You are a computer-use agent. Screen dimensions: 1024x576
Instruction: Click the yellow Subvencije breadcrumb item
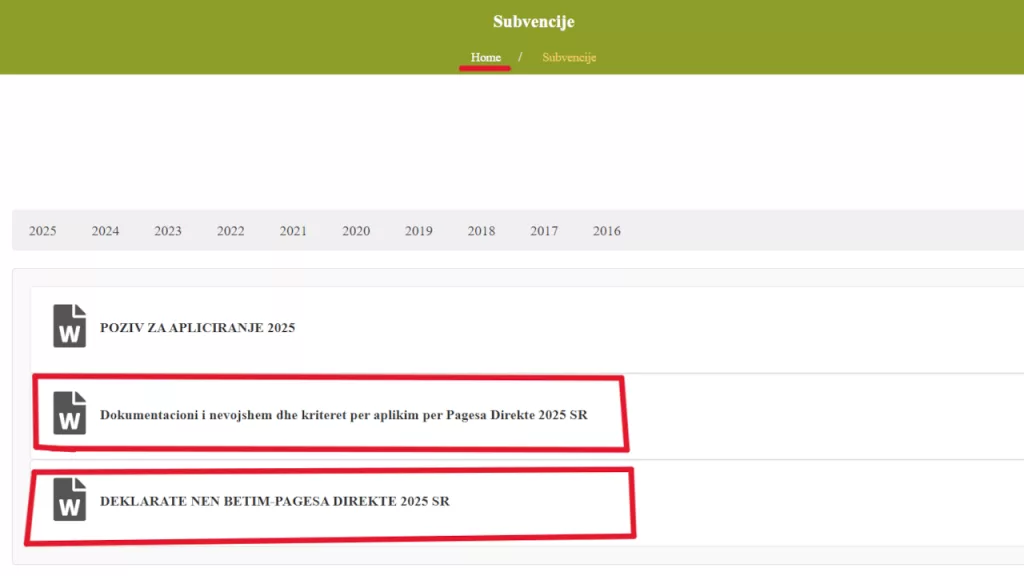click(x=569, y=57)
